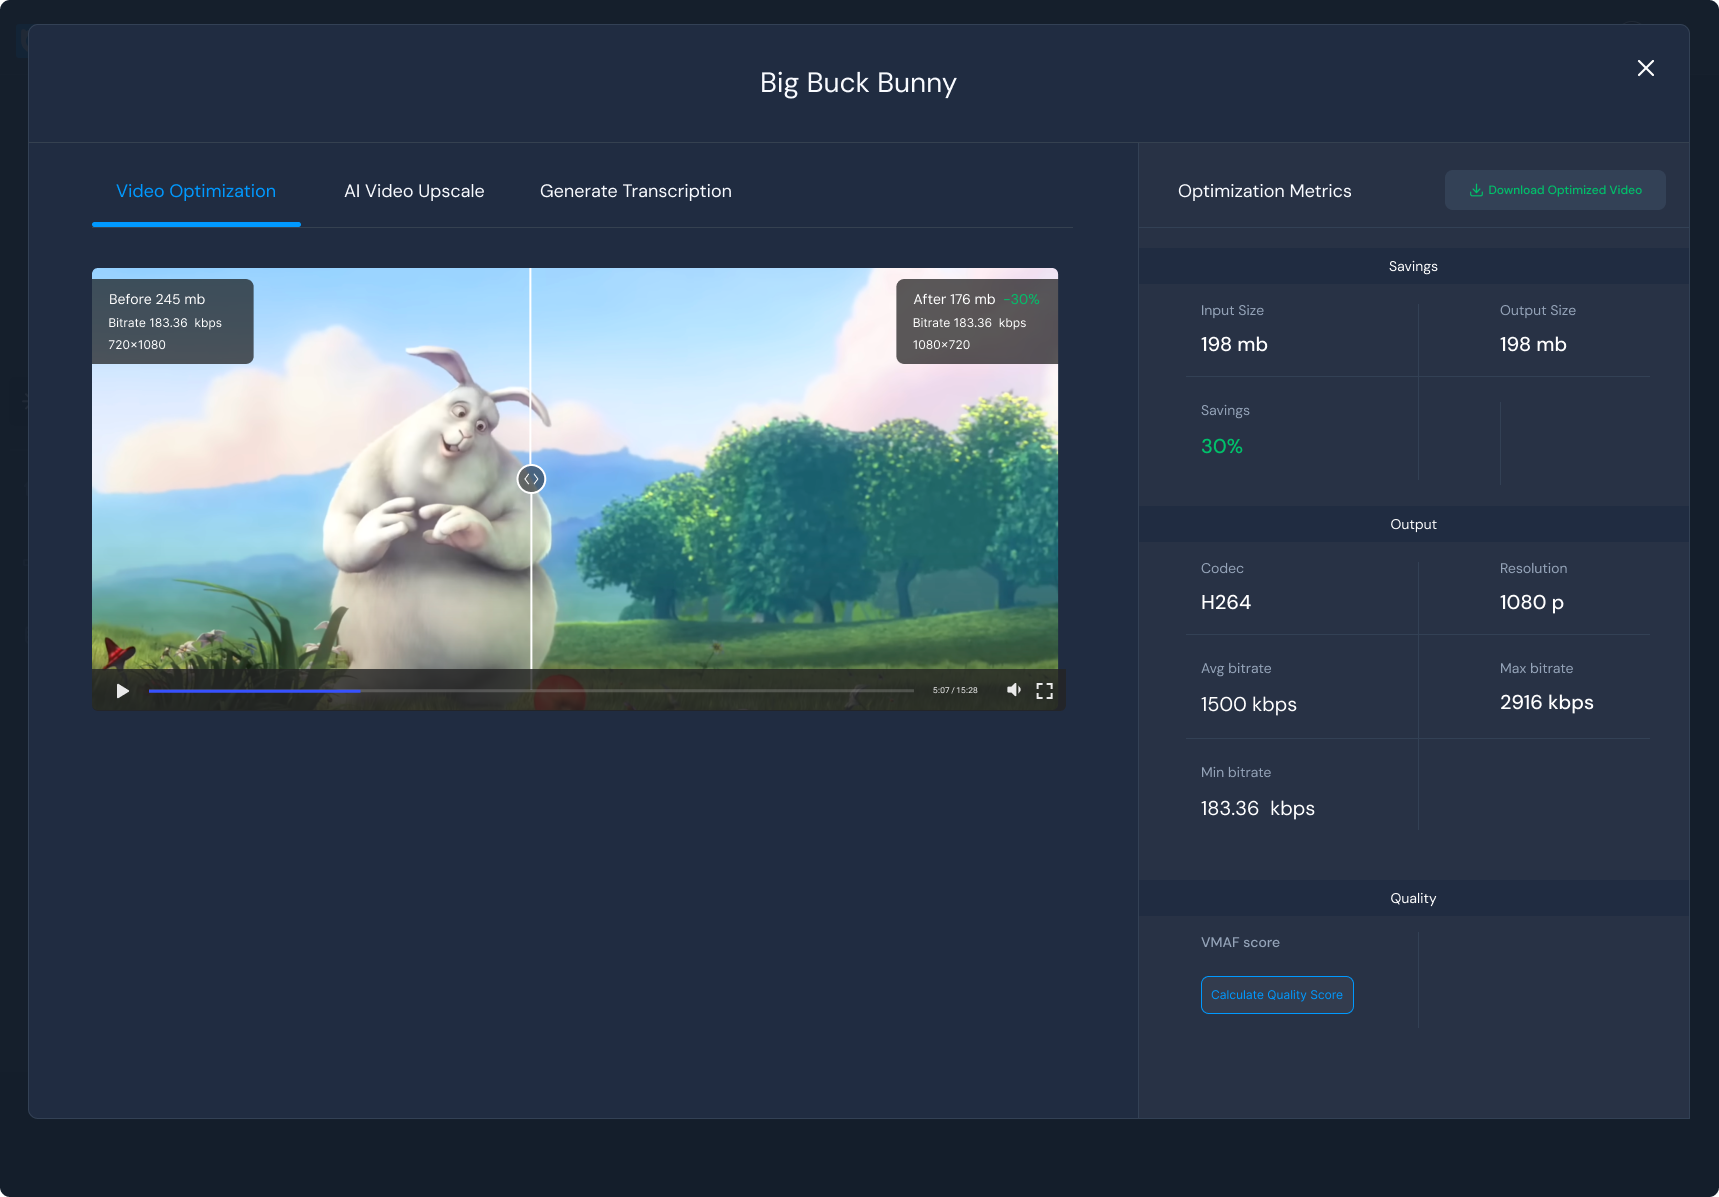Click the before/after comparison divider handle
Viewport: 1719px width, 1197px height.
[x=531, y=479]
